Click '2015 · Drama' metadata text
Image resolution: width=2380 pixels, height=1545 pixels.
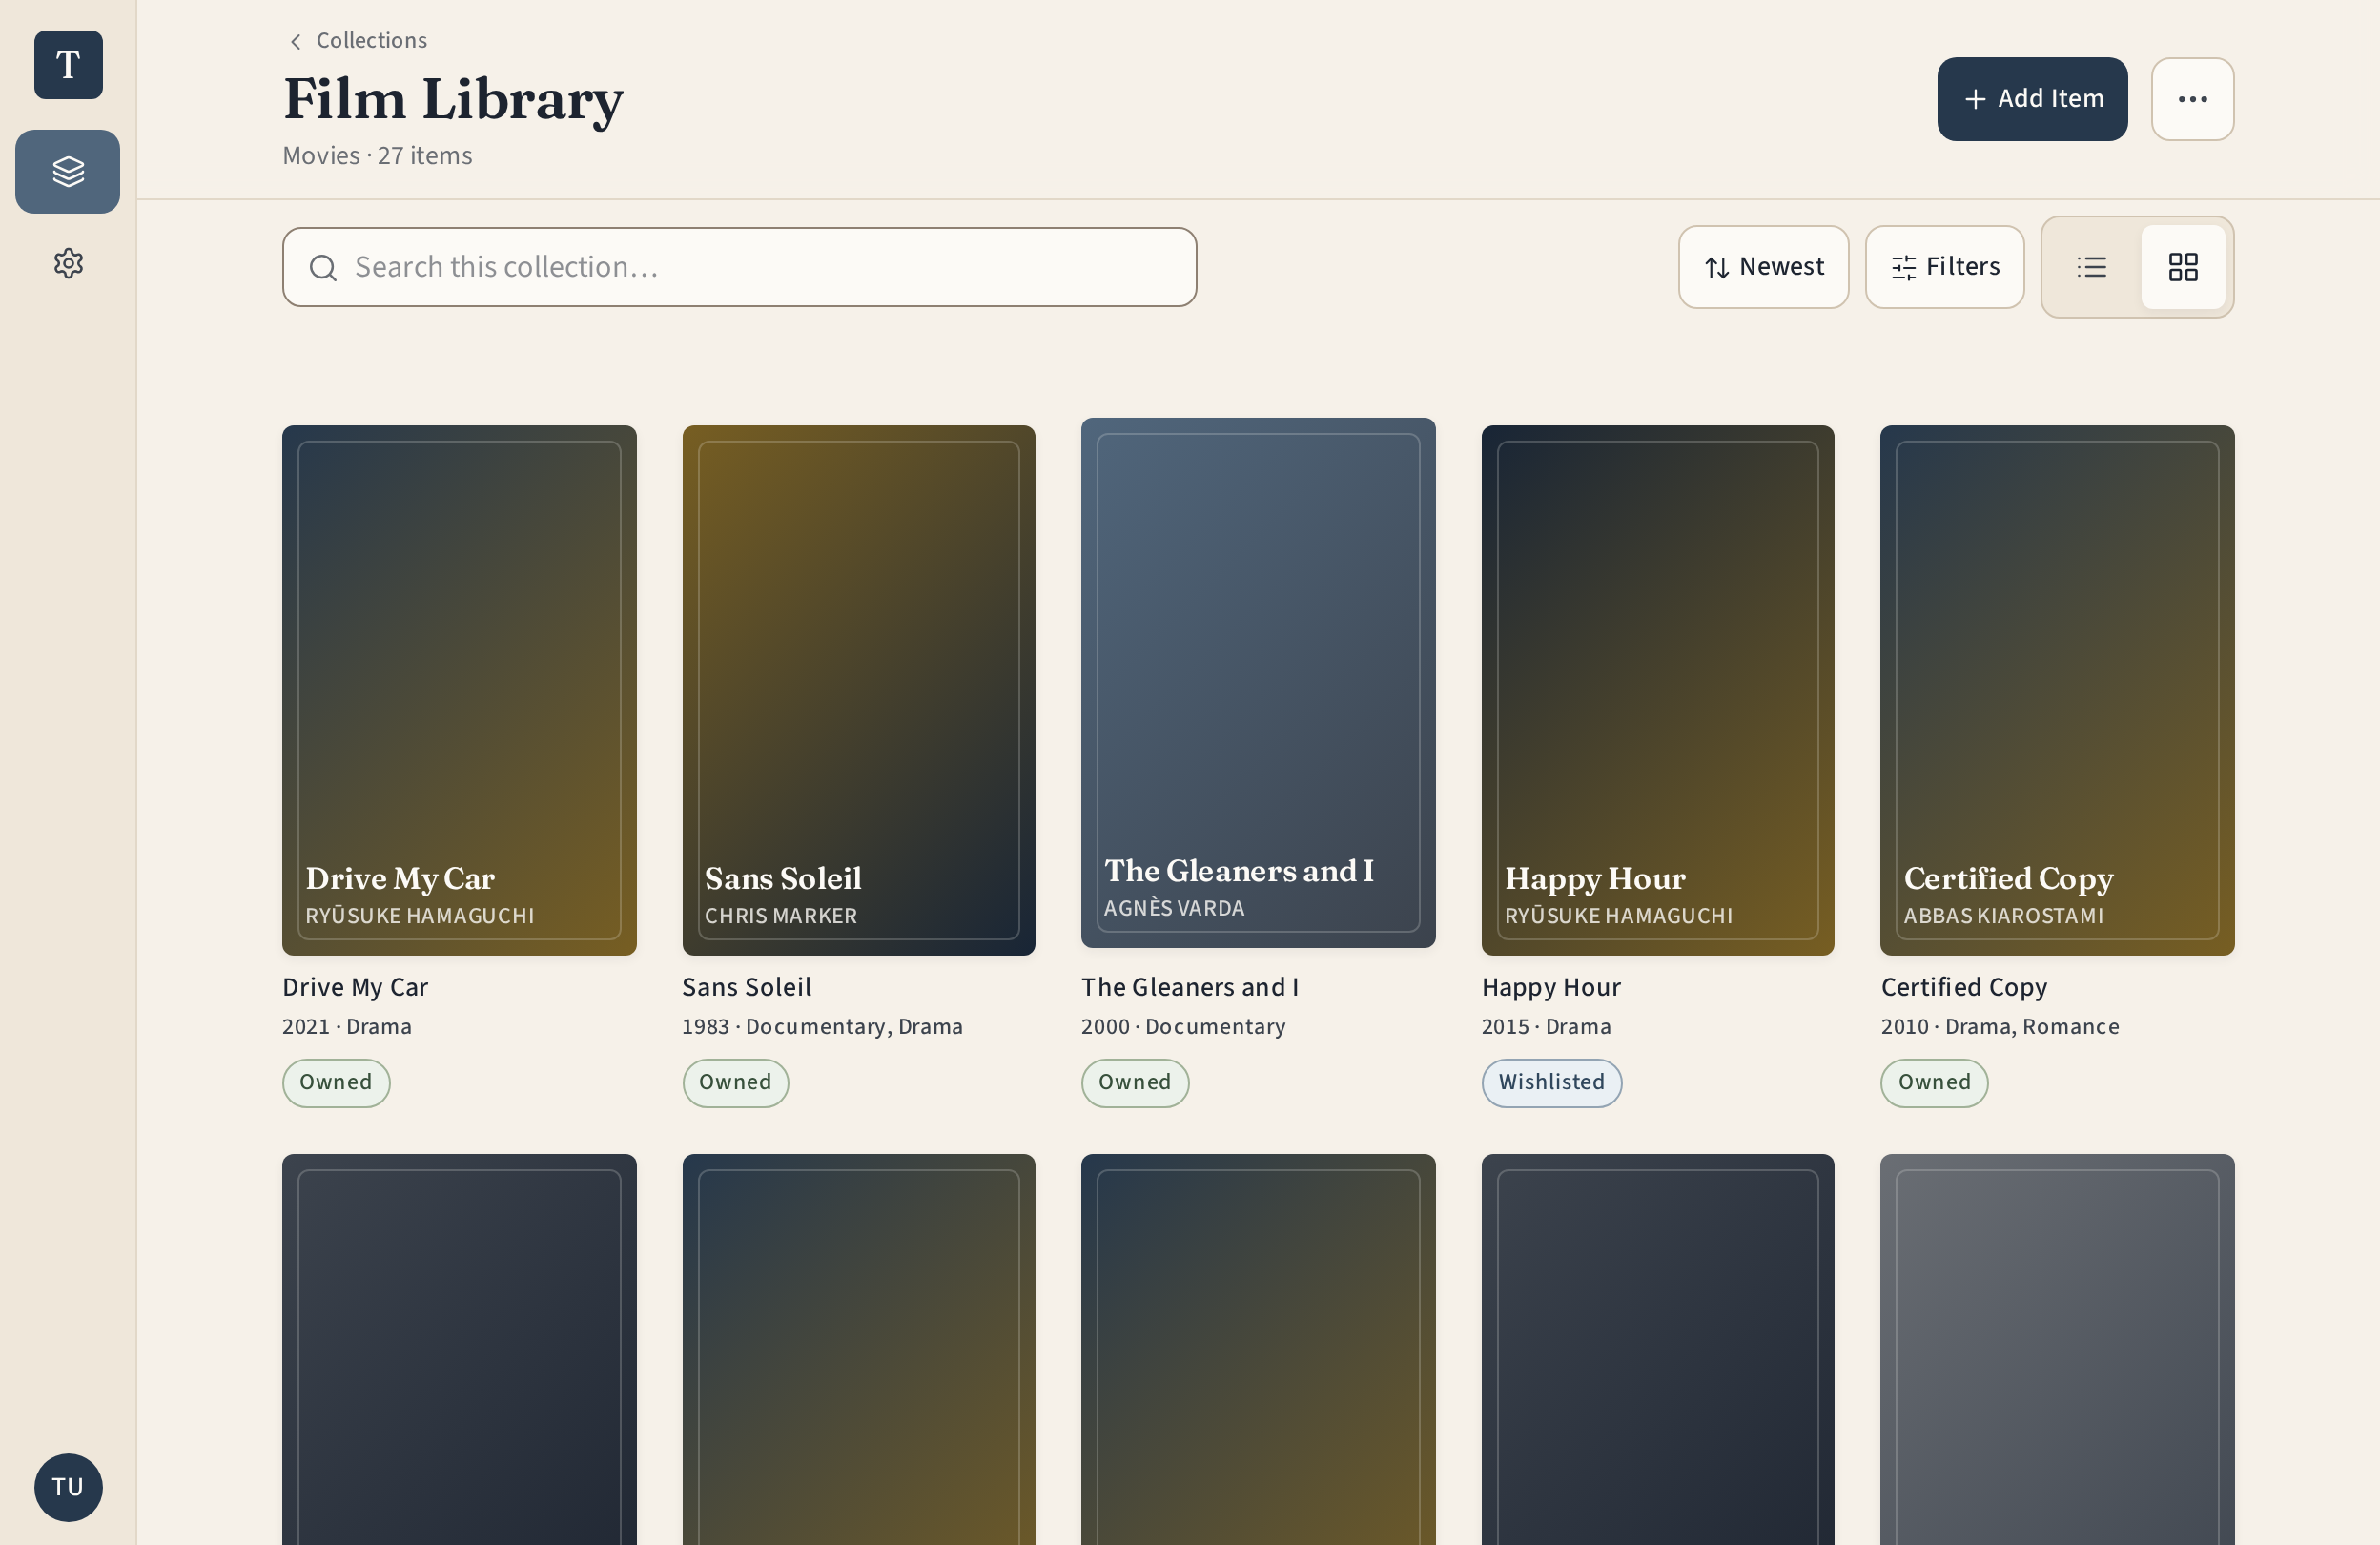[1546, 1027]
